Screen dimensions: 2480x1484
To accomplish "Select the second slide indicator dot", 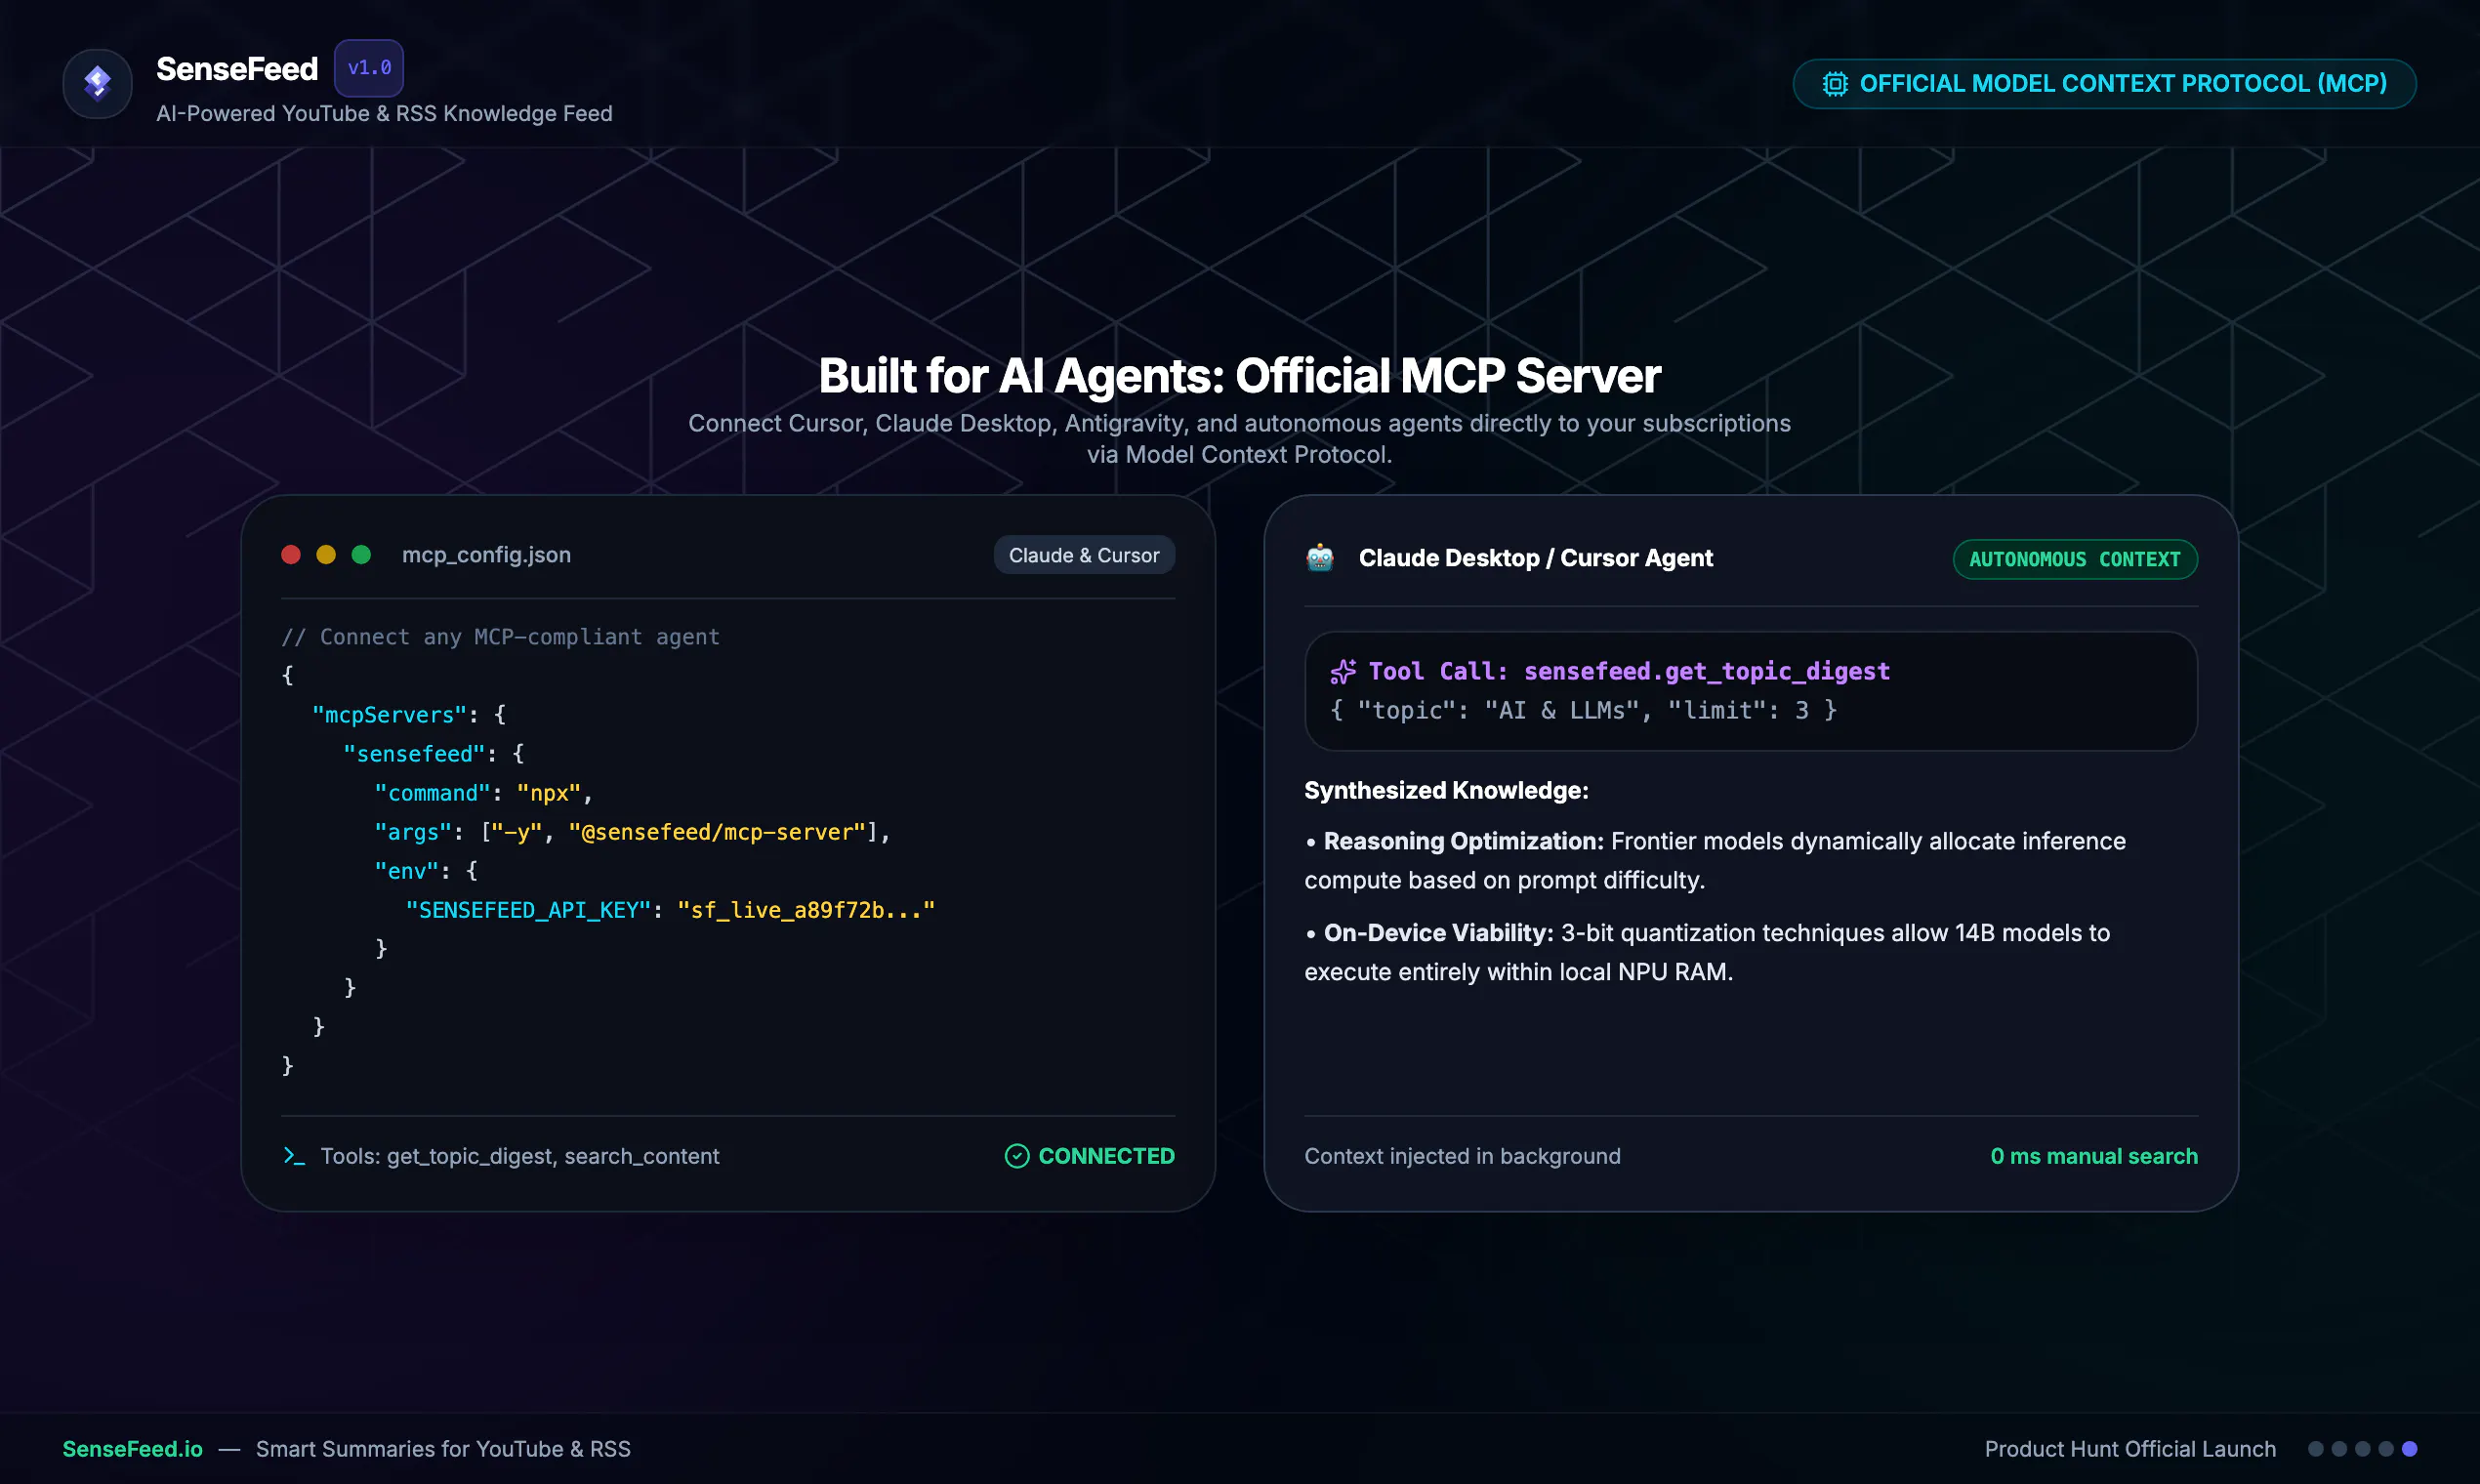I will coord(2339,1449).
